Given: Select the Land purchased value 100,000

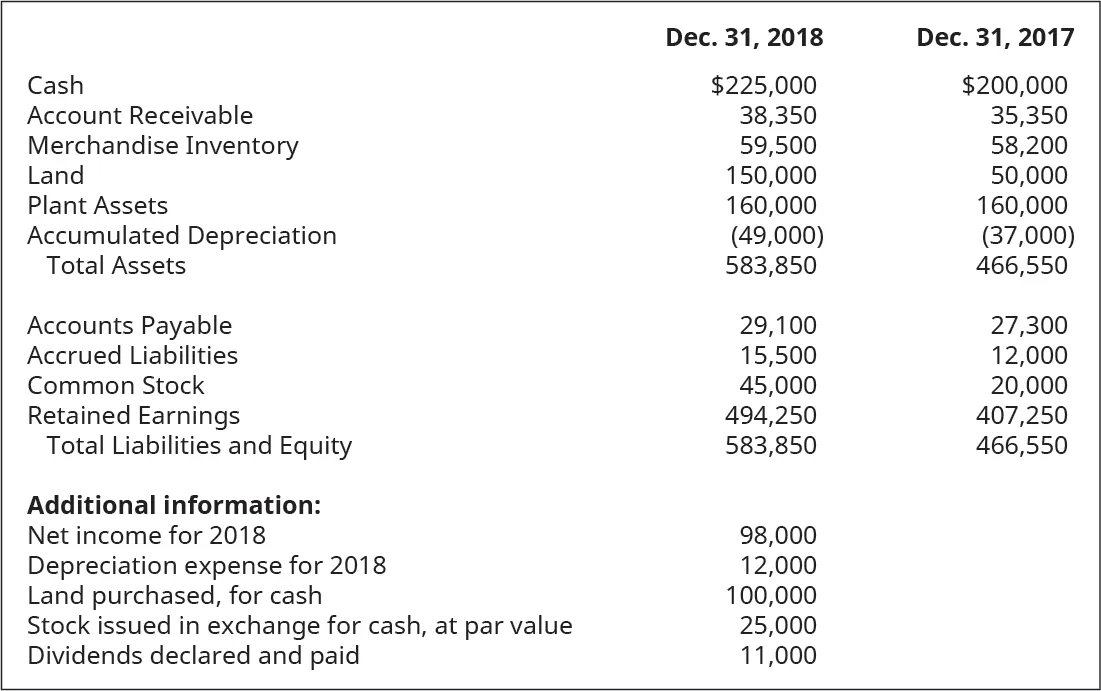Looking at the screenshot, I should [x=770, y=596].
